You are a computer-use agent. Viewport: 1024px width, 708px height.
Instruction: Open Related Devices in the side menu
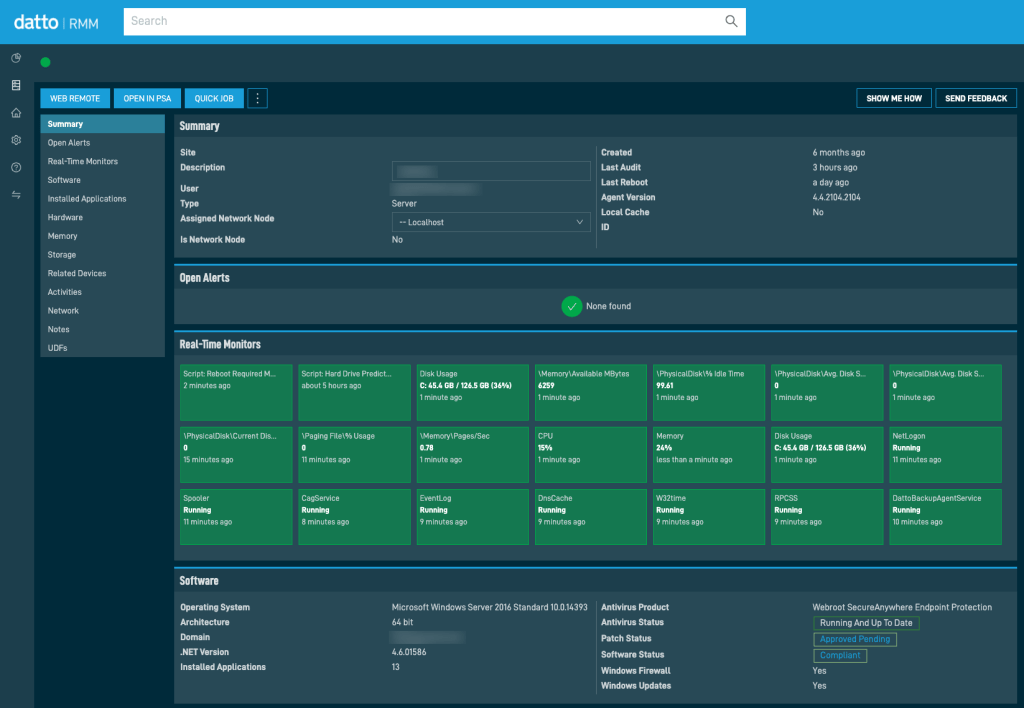pos(103,273)
